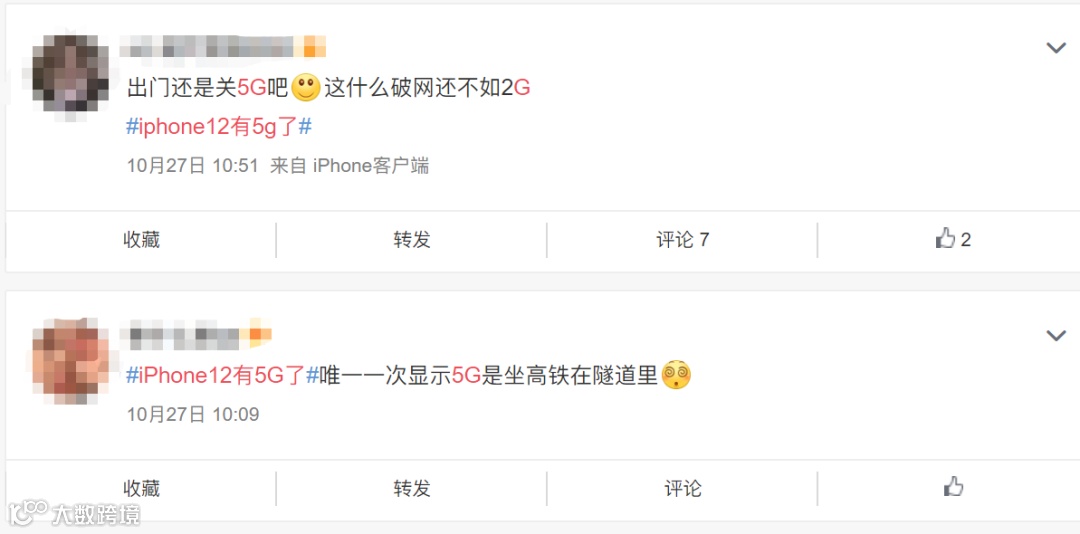
Task: Click the orange badge beside first username
Action: click(314, 47)
